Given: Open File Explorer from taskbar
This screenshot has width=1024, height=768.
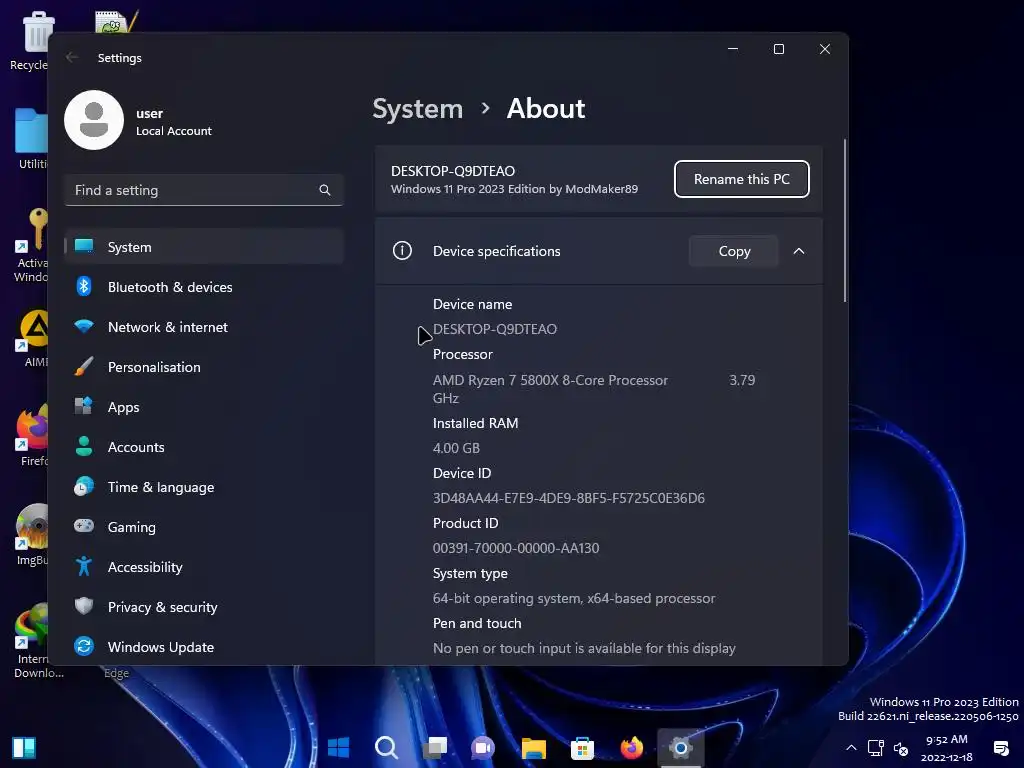Looking at the screenshot, I should click(534, 747).
